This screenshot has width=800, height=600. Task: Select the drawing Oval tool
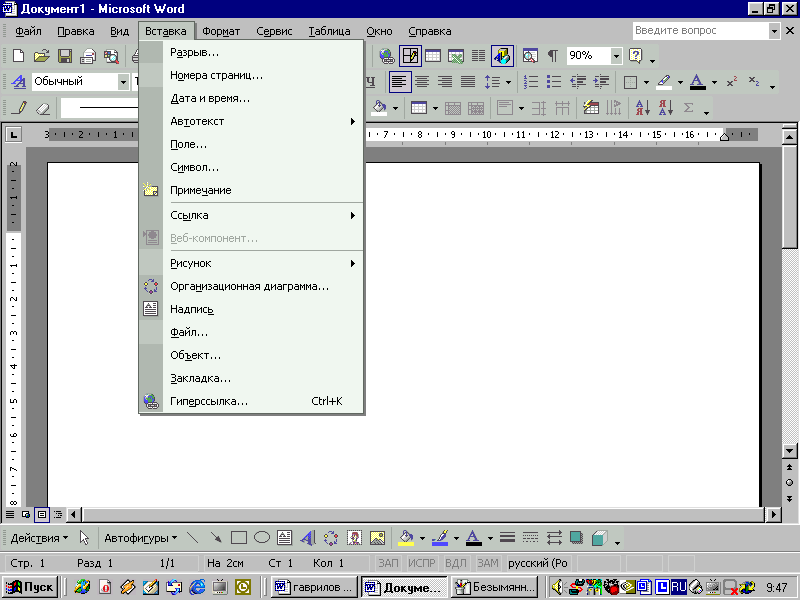point(262,538)
